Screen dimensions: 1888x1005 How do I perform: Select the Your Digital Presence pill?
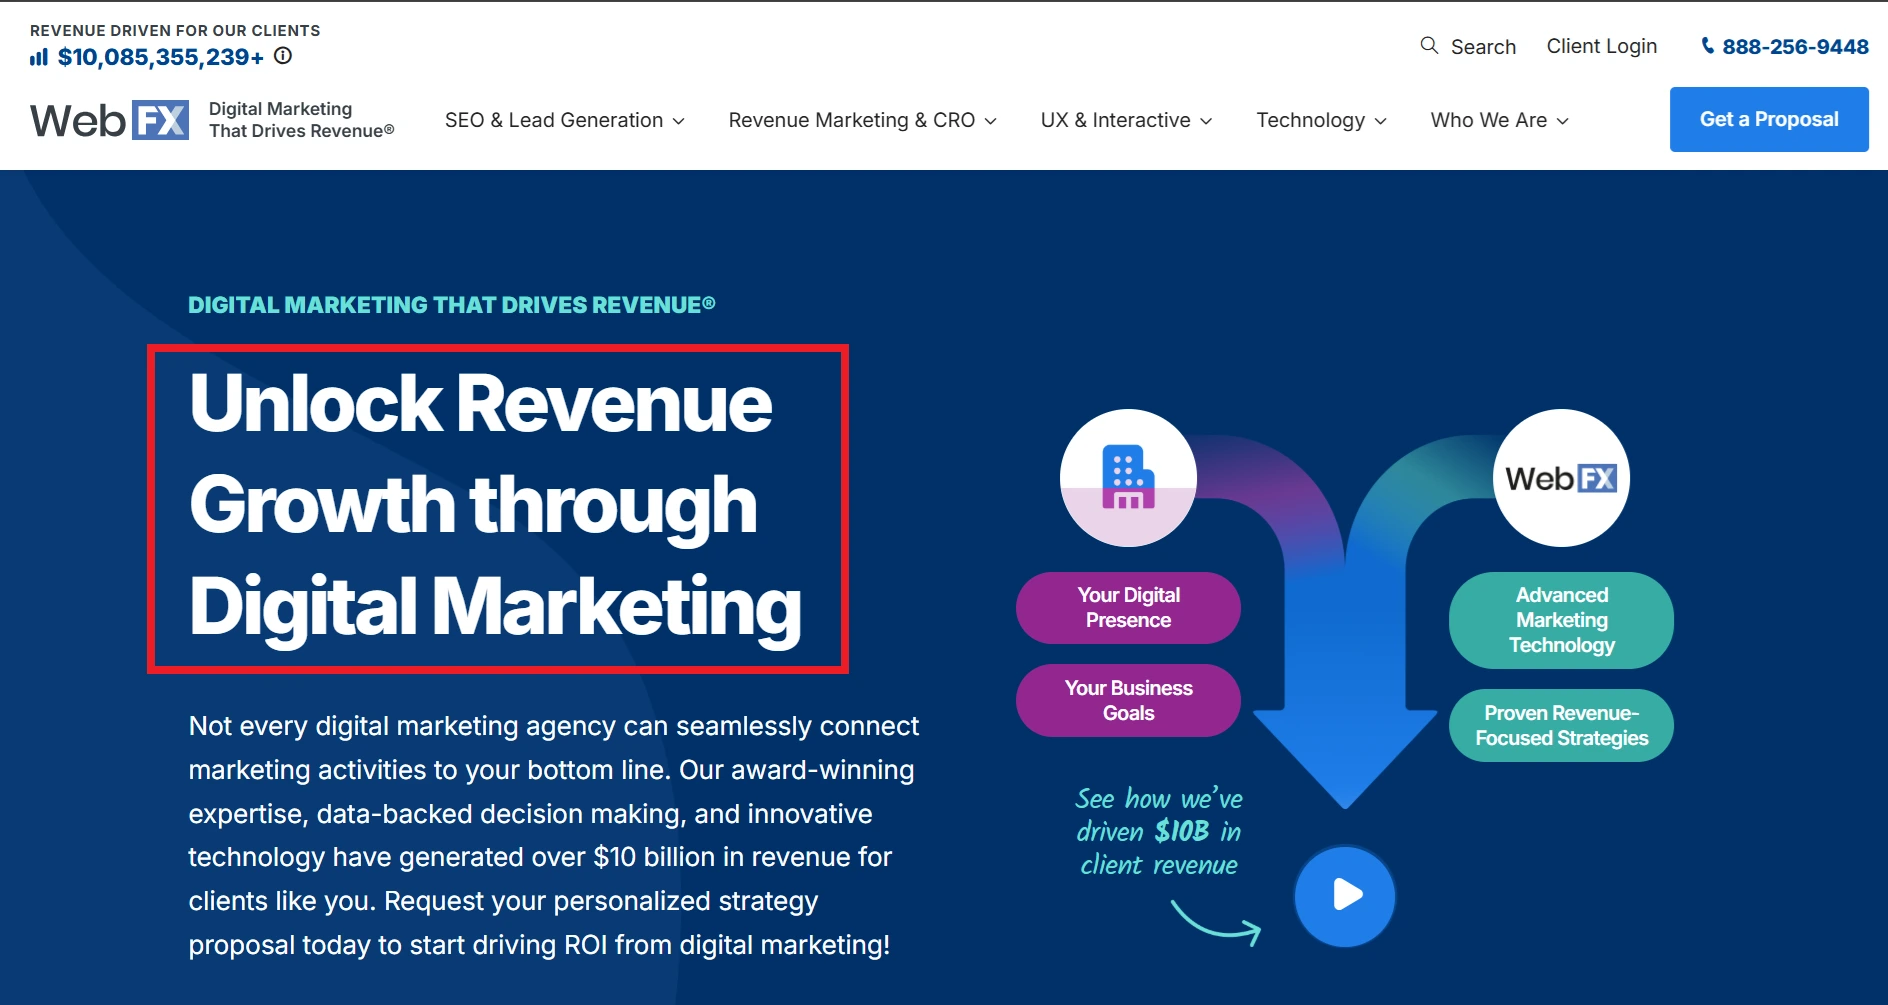point(1128,608)
